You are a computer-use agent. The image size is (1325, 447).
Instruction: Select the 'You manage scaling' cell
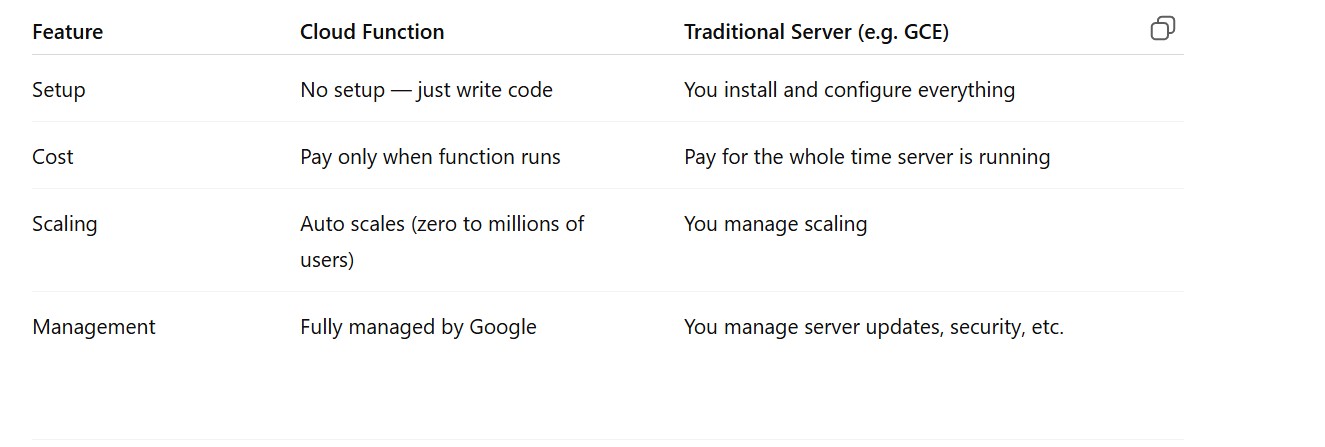(775, 224)
